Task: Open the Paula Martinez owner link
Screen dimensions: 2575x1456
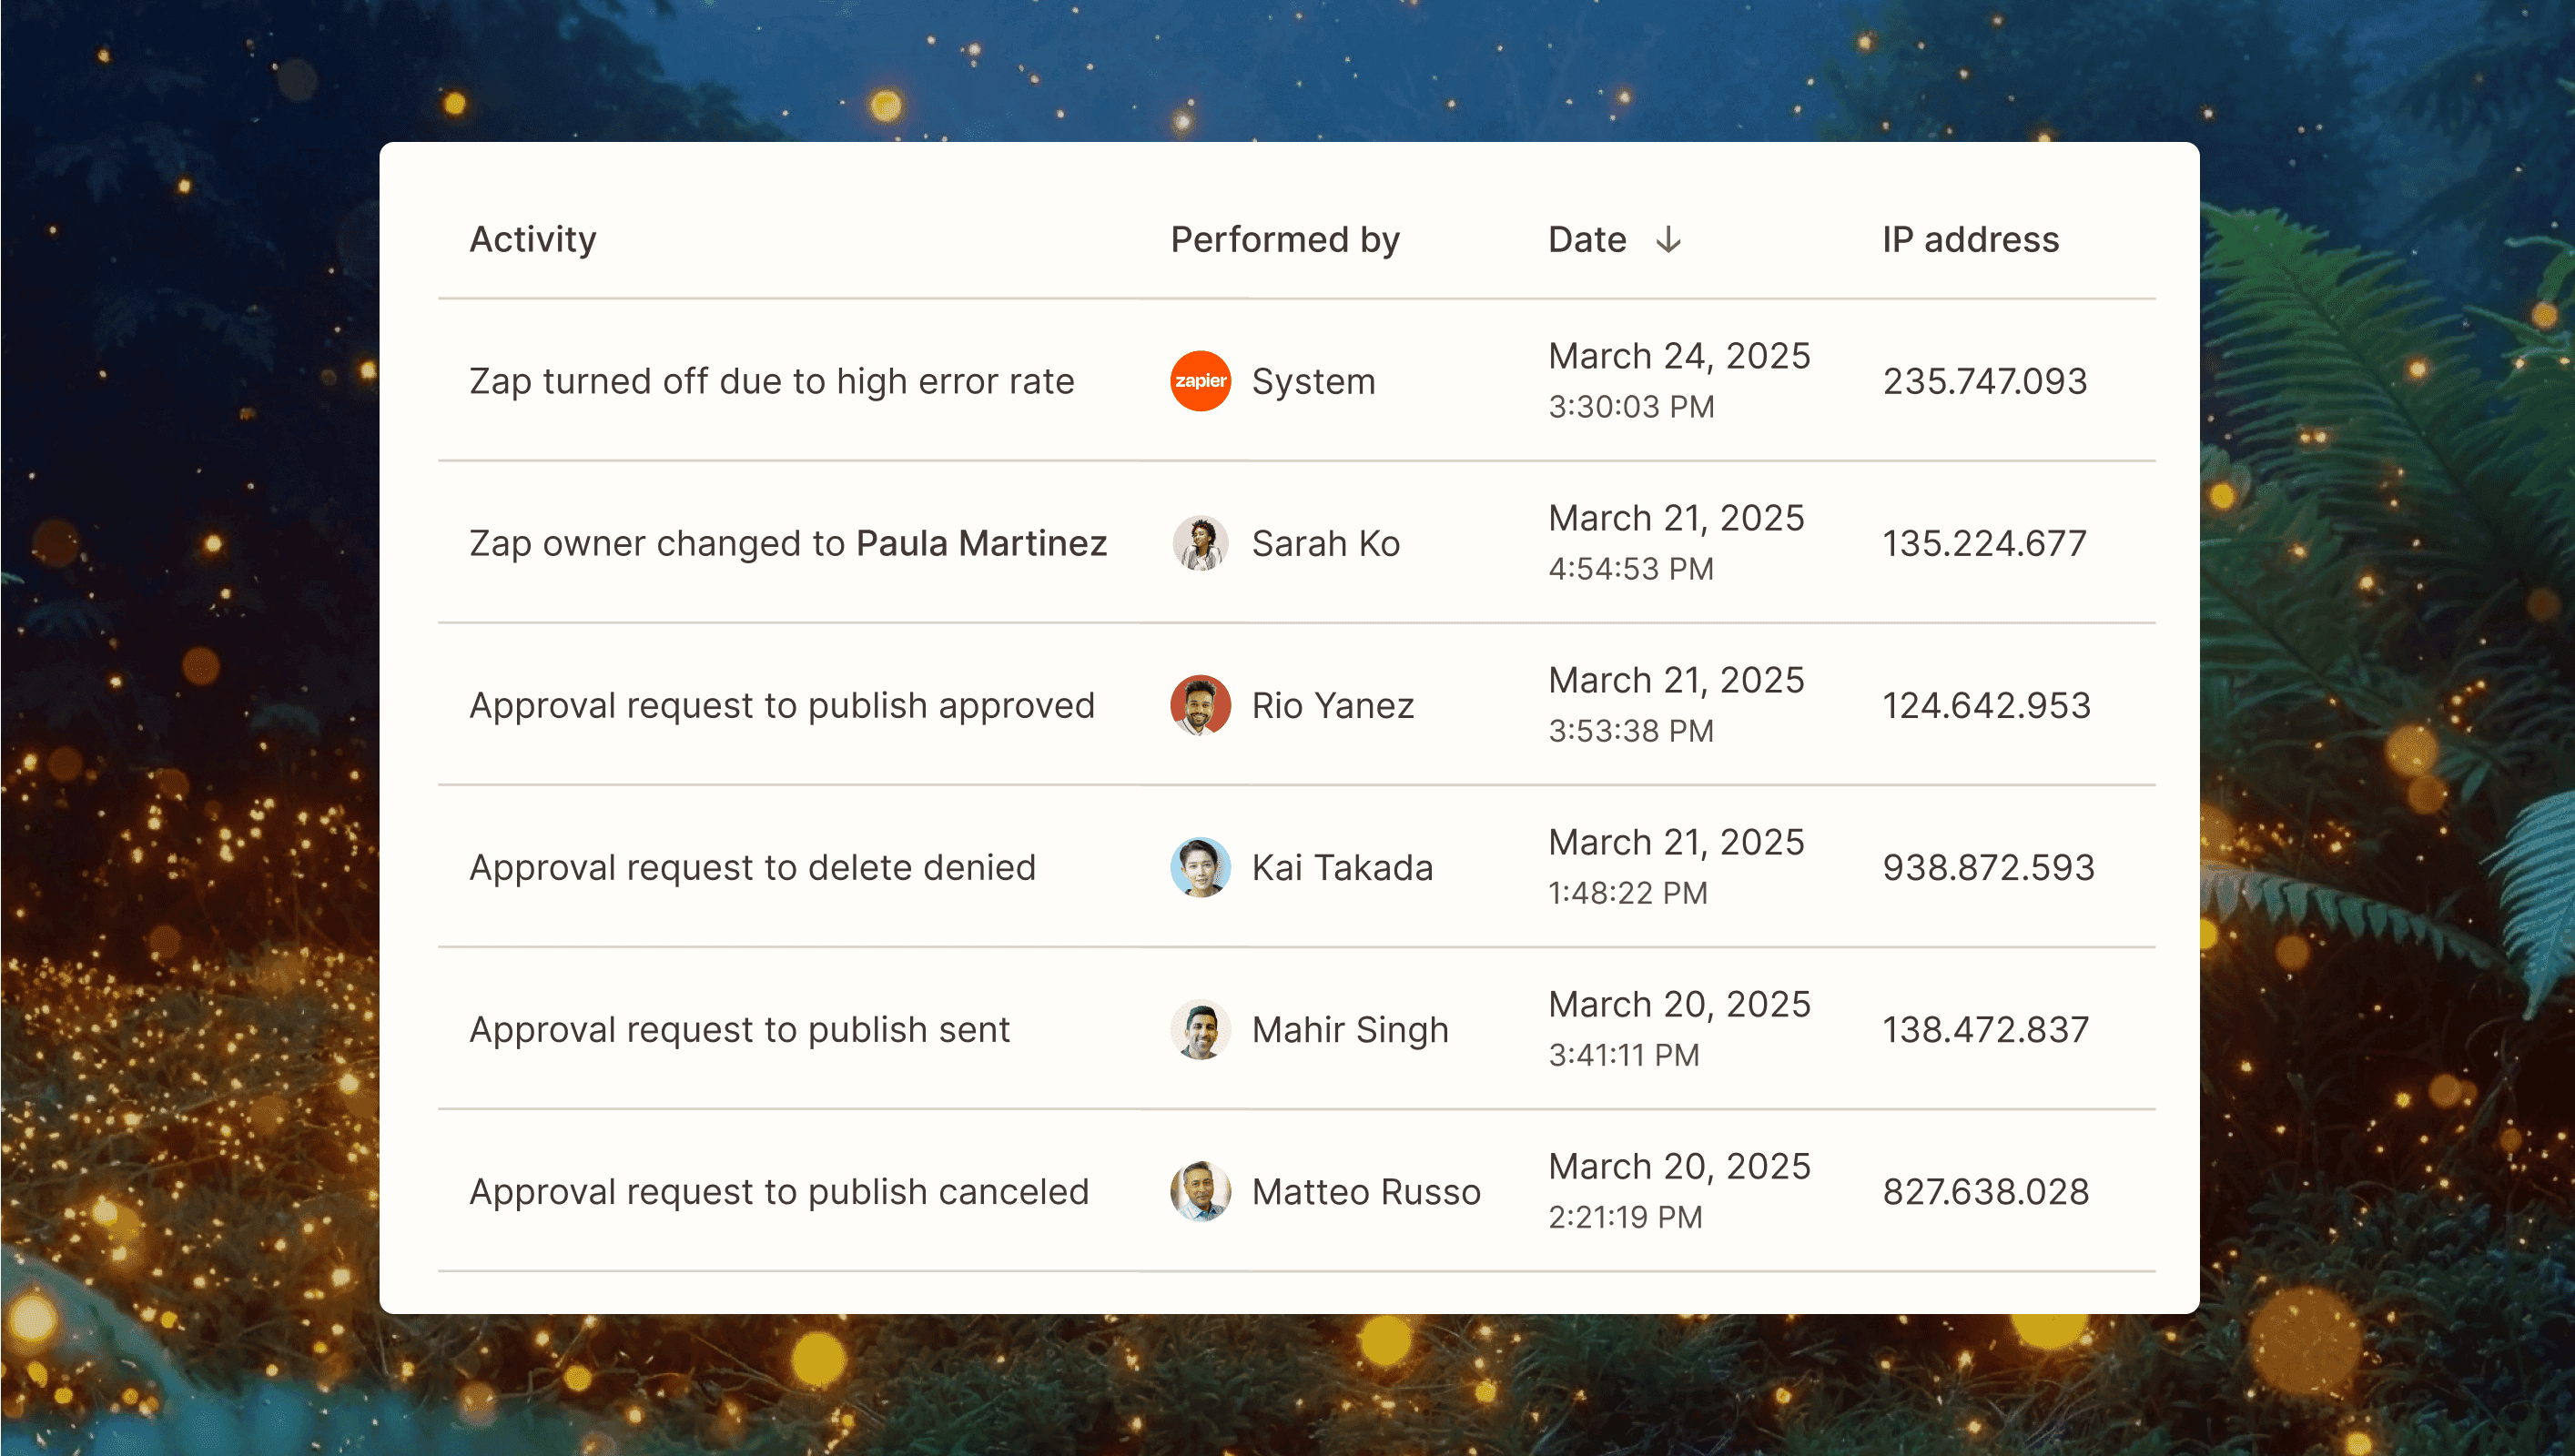Action: click(x=981, y=543)
